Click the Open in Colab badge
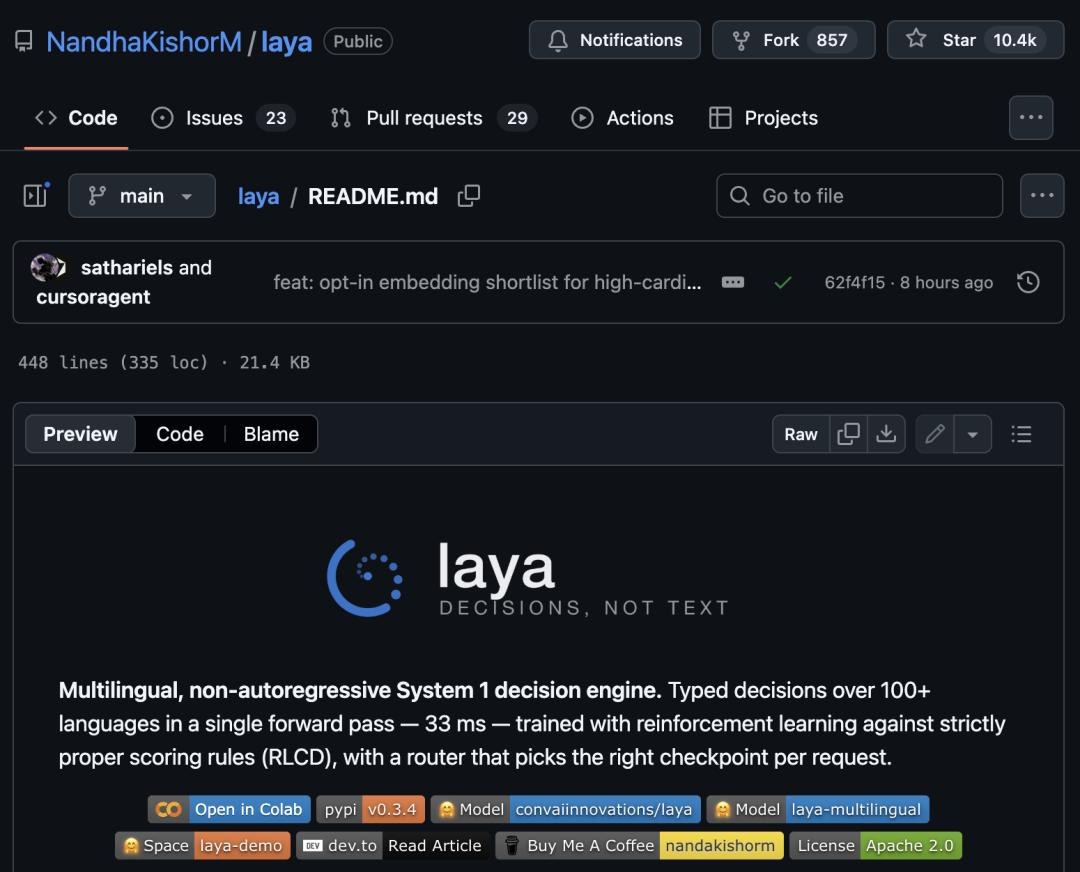Screen dimensions: 1080x872 [229, 809]
